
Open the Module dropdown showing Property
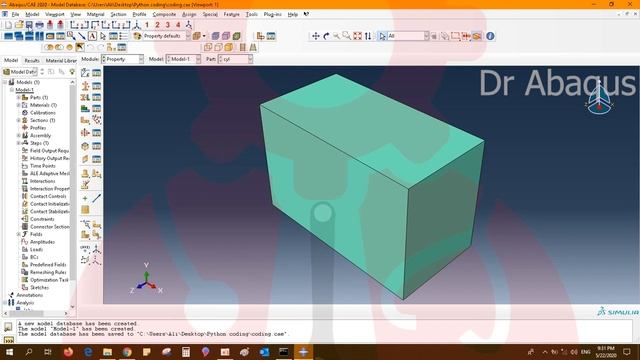point(122,59)
